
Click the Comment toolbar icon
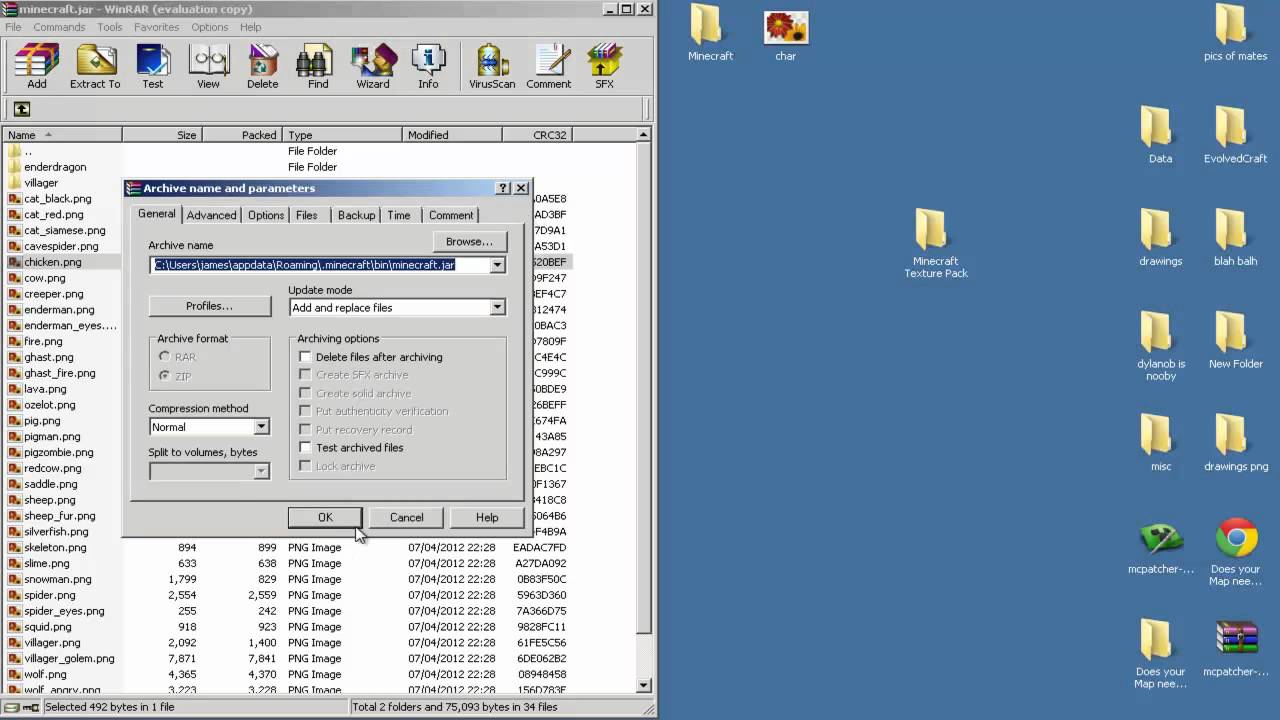coord(549,67)
